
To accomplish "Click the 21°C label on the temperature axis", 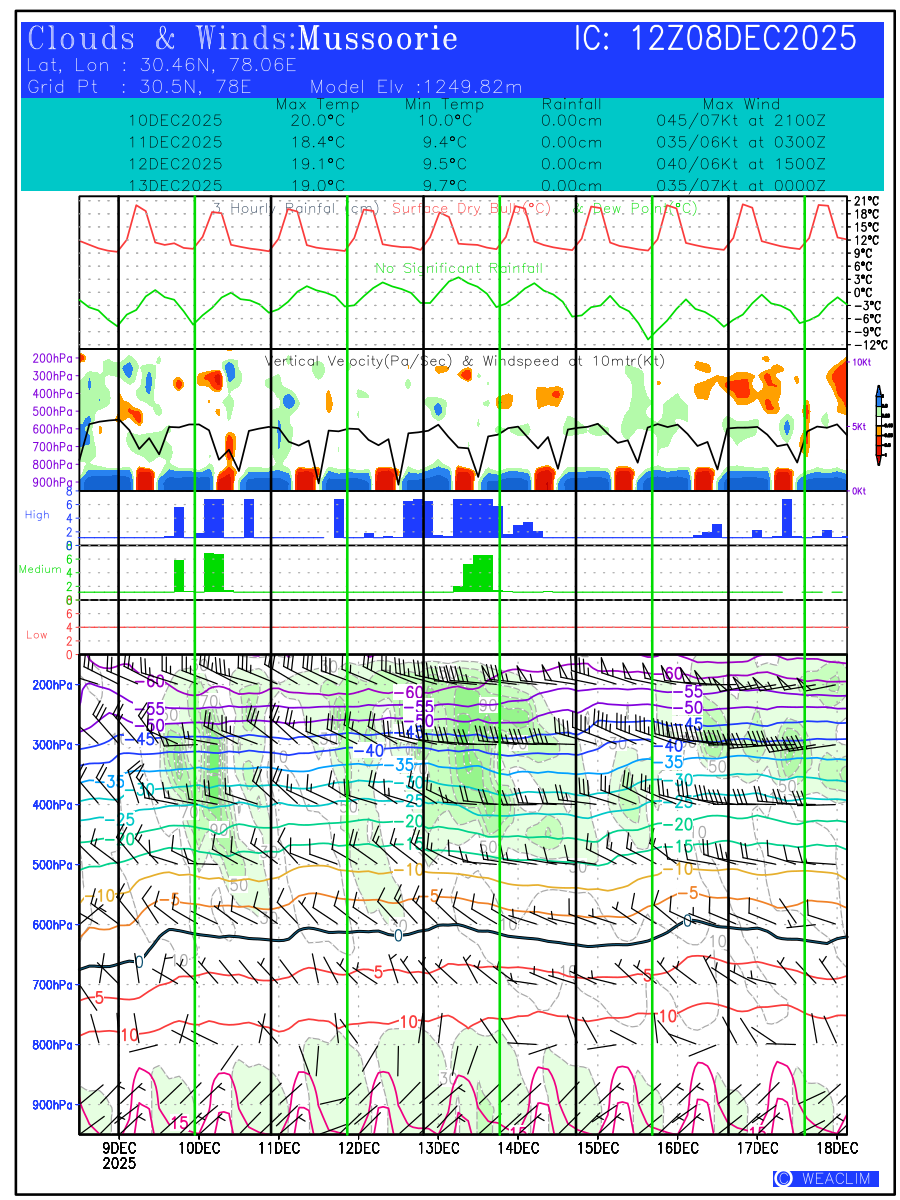I will (866, 202).
